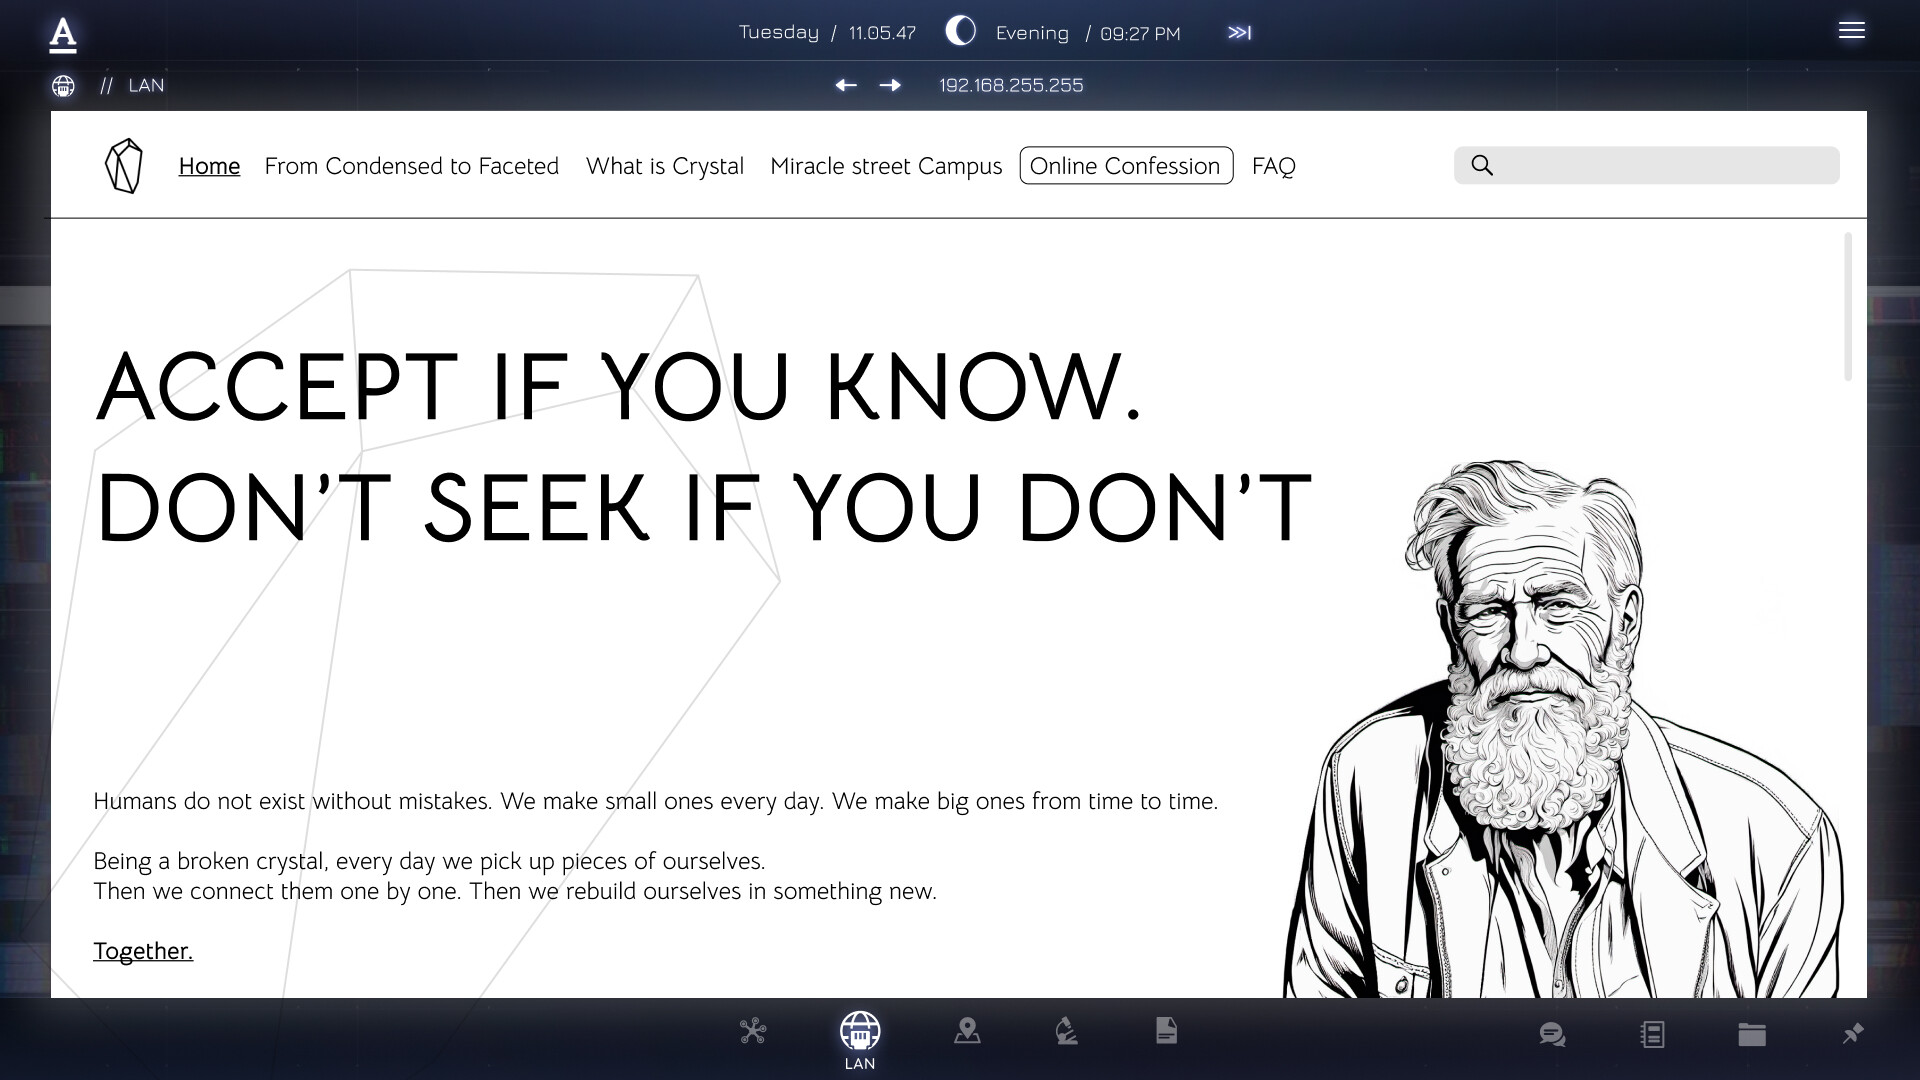Click the forward navigation arrow
Viewport: 1920px width, 1080px height.
(891, 86)
